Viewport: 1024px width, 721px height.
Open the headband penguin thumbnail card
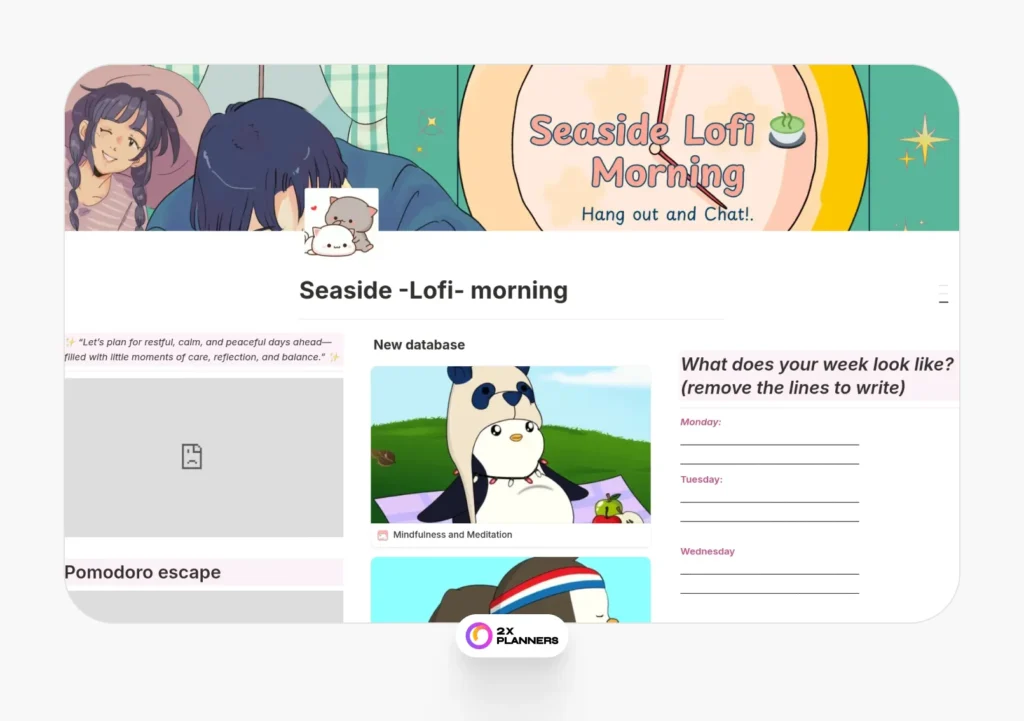511,590
